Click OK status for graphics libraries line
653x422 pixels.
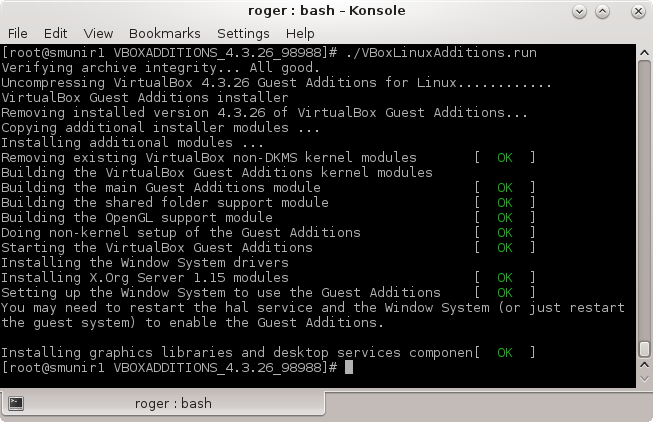coord(505,352)
